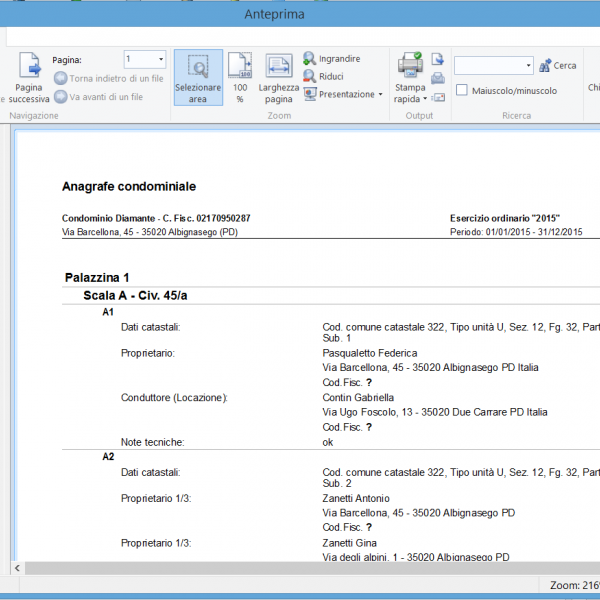Click the export icon beside Stampa rapida
The width and height of the screenshot is (600, 600).
[x=437, y=60]
